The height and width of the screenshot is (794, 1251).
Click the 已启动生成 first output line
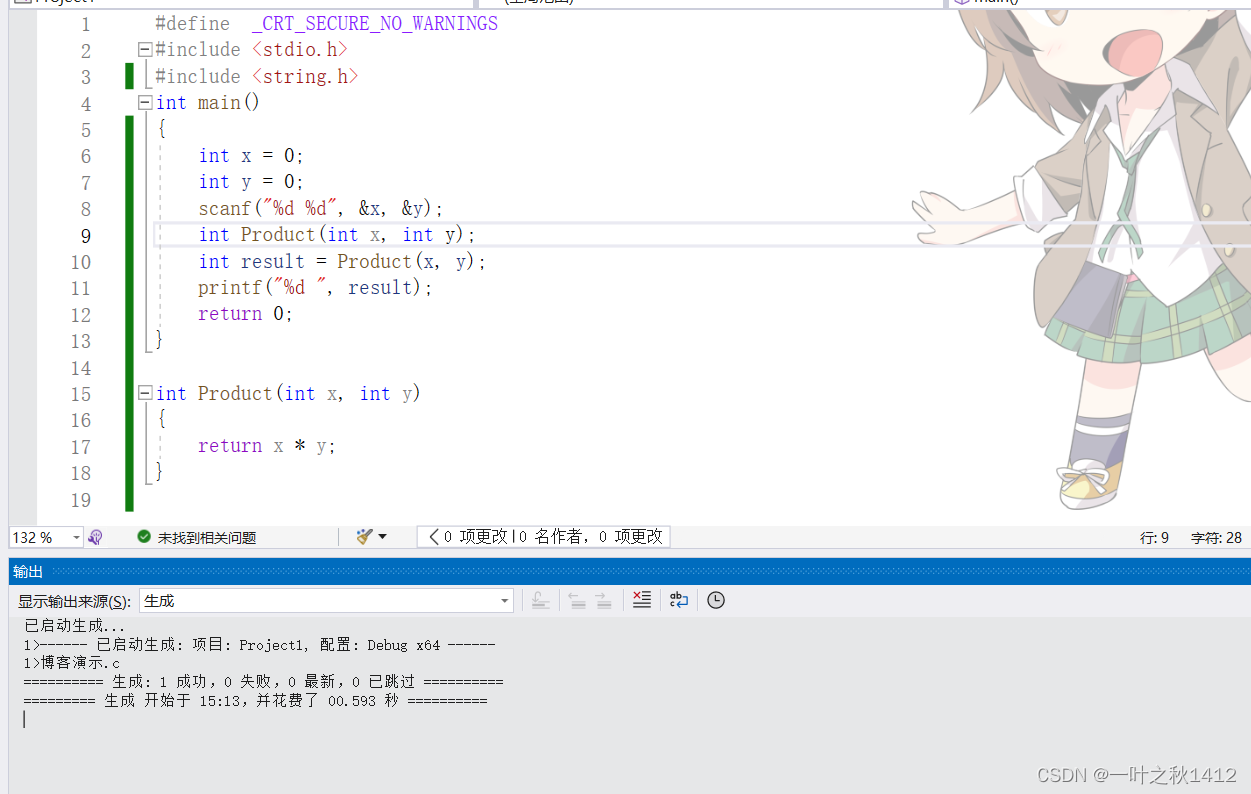coord(75,626)
